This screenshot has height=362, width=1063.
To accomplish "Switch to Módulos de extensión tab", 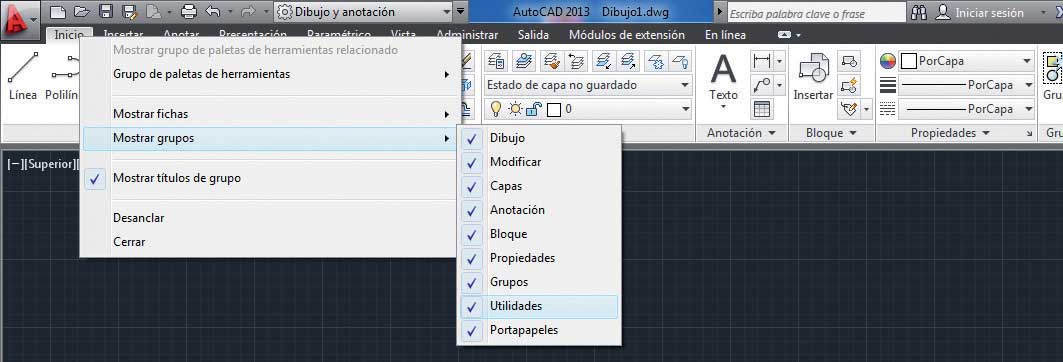I will 627,35.
